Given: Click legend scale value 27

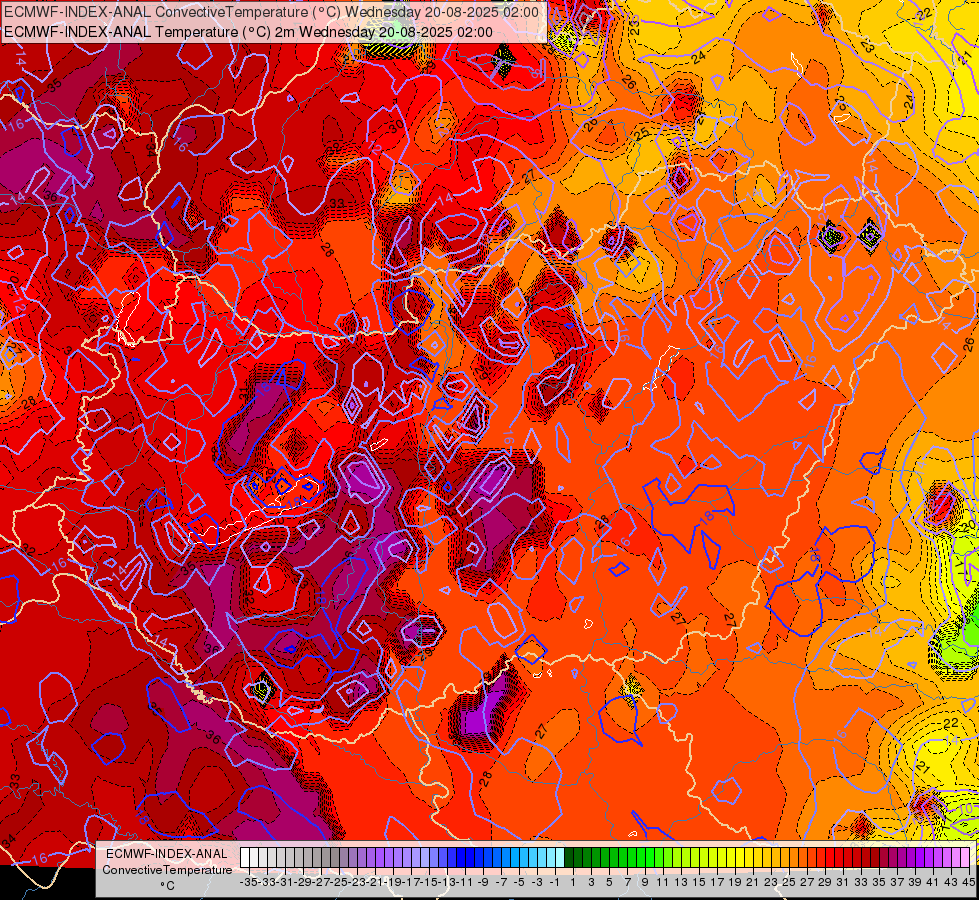Looking at the screenshot, I should click(807, 882).
